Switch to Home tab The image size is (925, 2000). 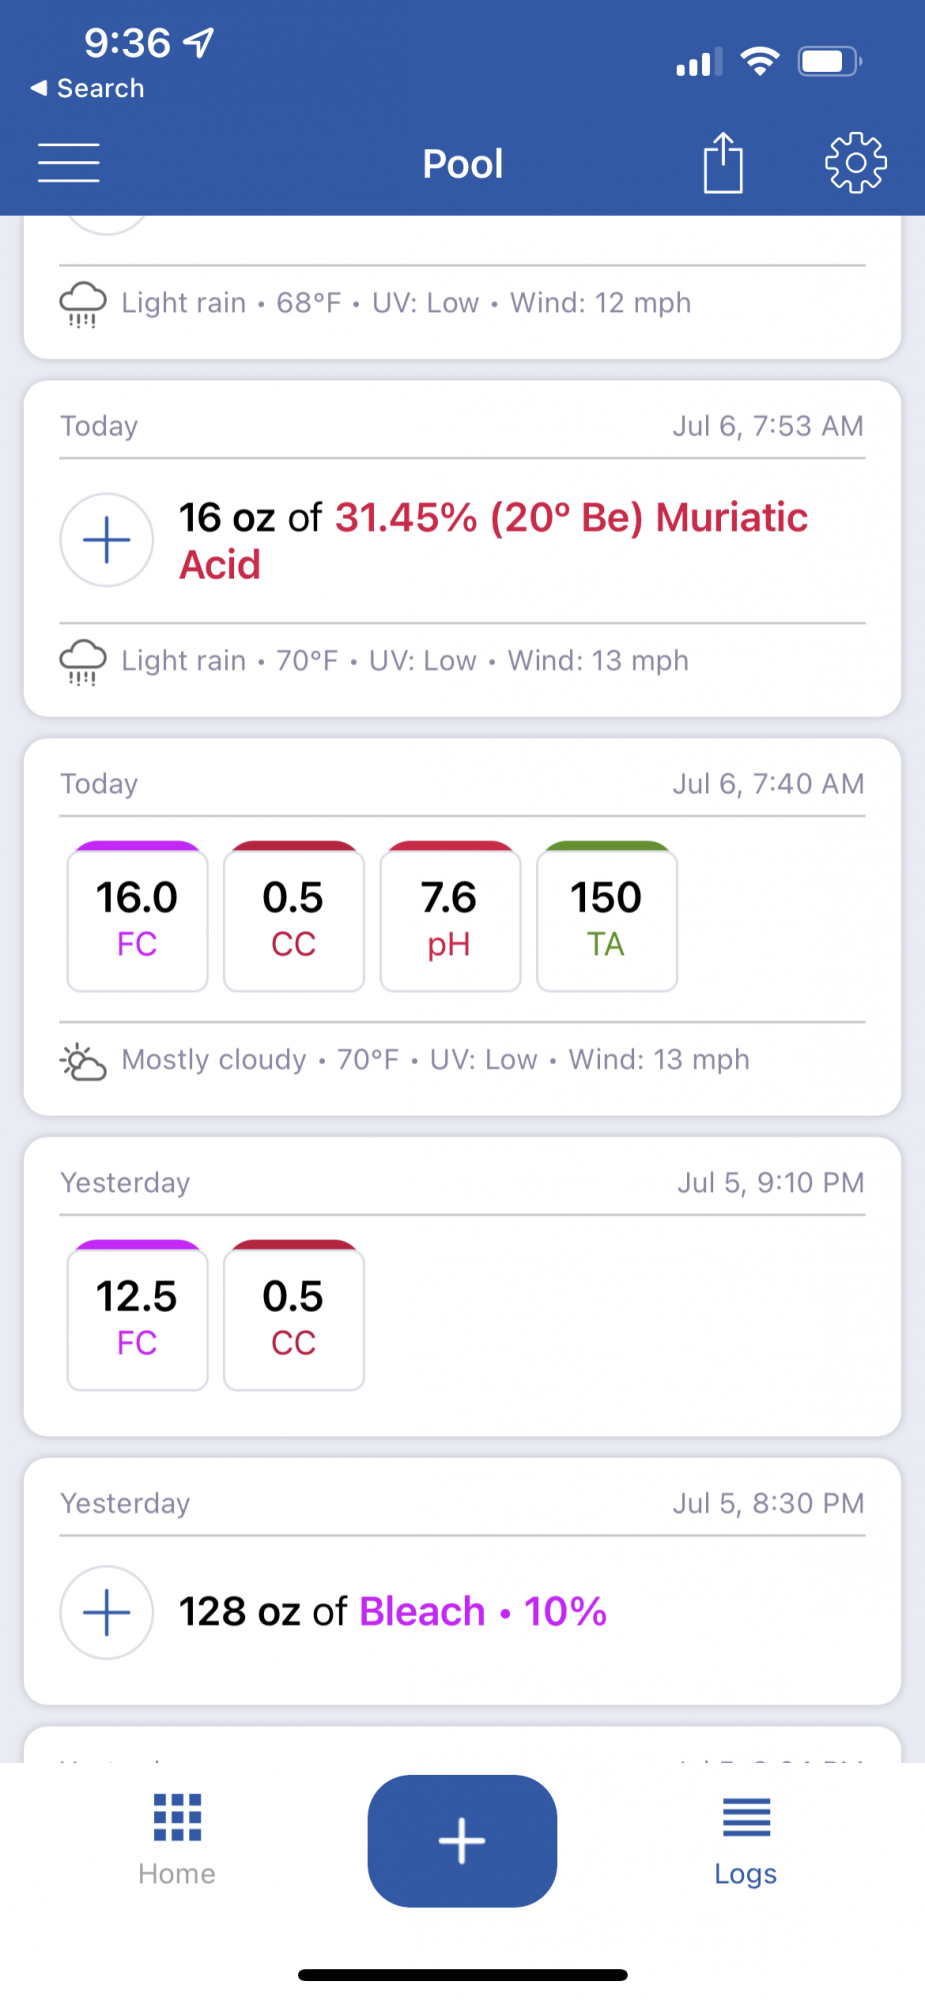tap(177, 1840)
